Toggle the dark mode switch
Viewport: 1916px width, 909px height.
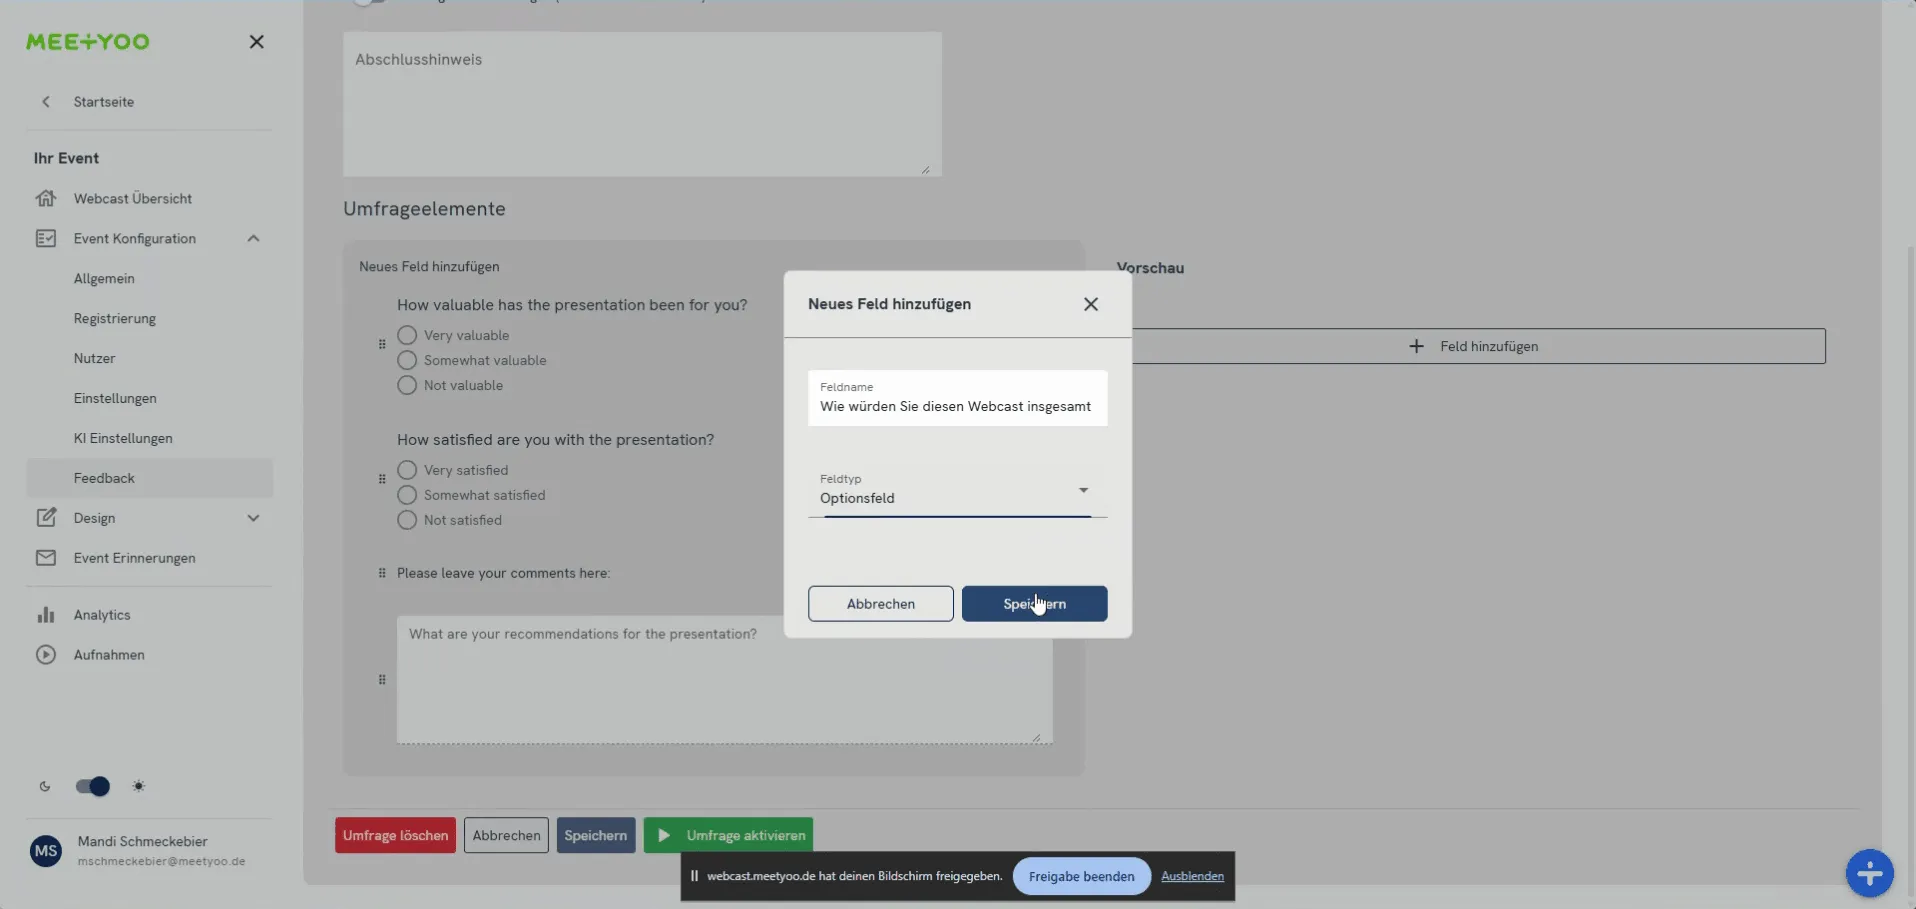92,787
